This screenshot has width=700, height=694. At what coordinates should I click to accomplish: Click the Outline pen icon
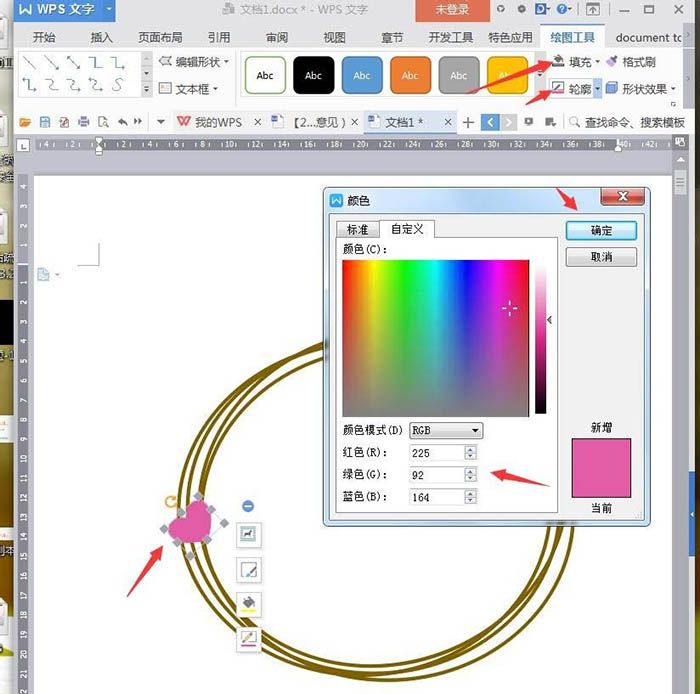[557, 88]
